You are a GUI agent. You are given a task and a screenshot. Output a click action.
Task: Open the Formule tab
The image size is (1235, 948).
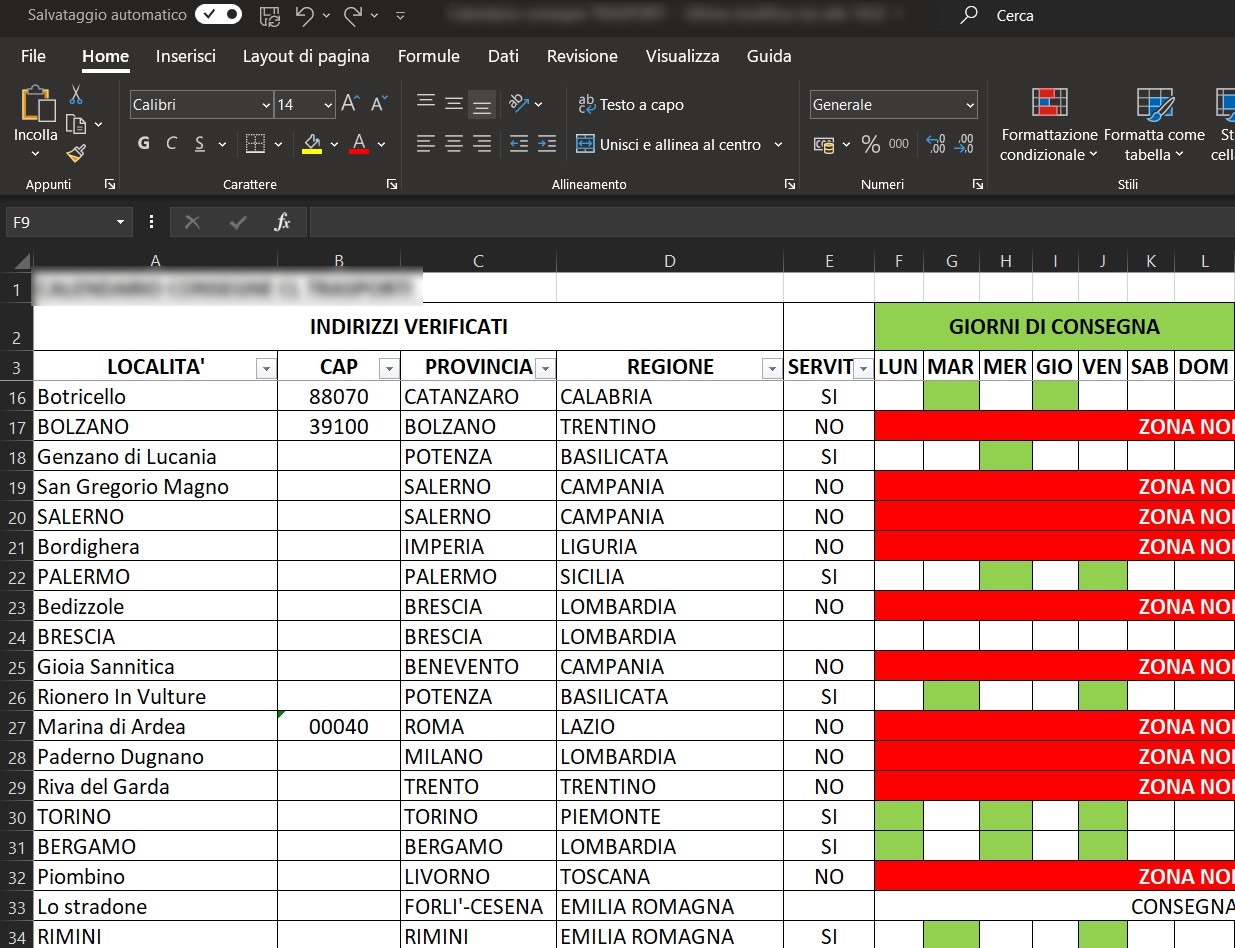tap(429, 56)
